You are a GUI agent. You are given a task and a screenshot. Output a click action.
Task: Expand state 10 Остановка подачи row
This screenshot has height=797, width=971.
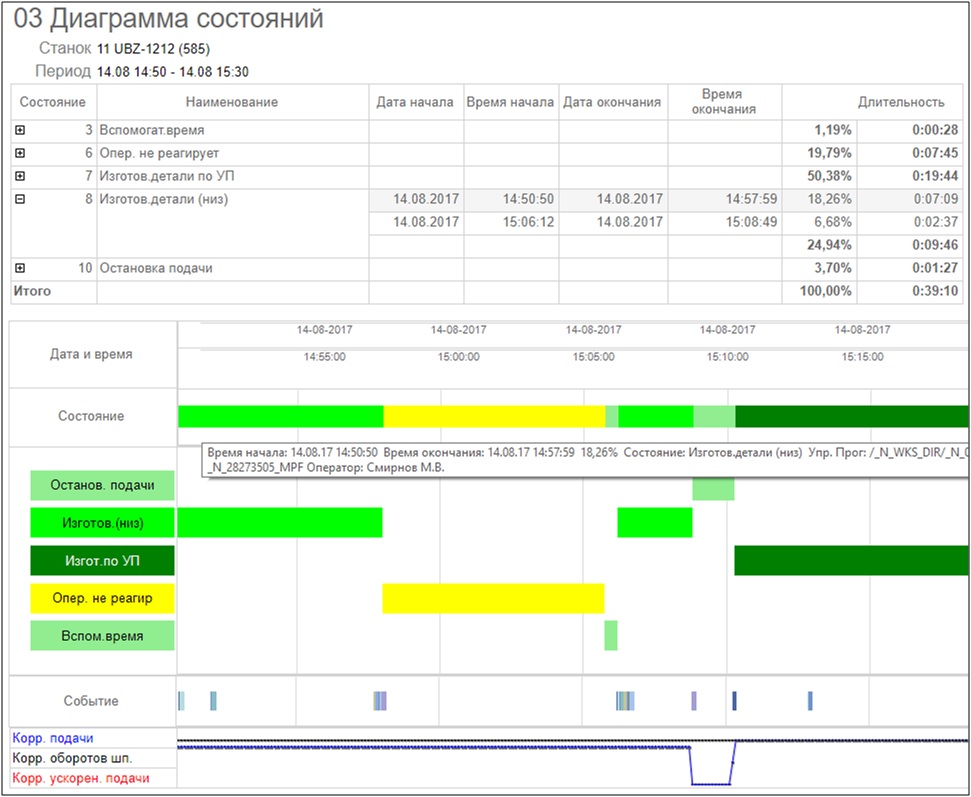click(x=20, y=268)
